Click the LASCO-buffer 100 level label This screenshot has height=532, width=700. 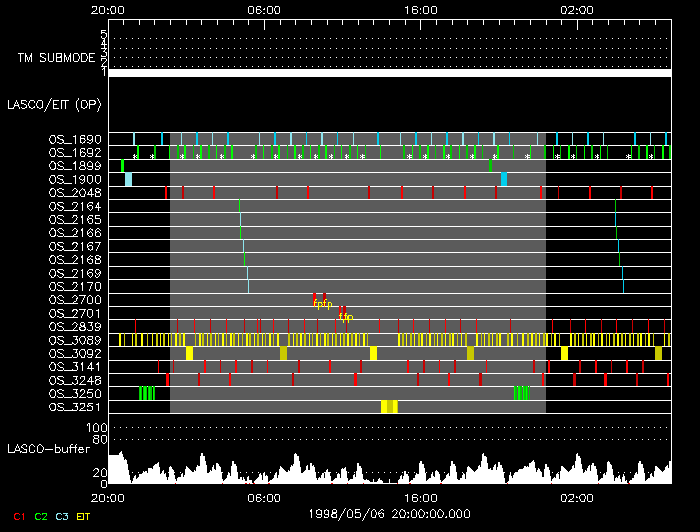96,428
